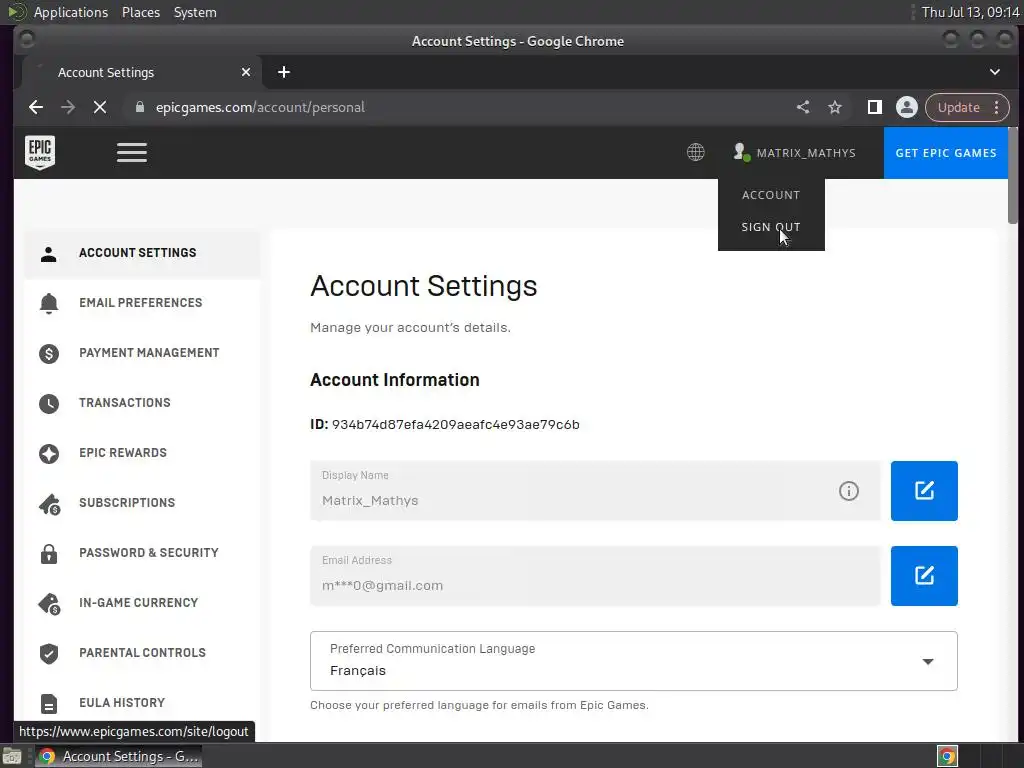Open PARENTAL CONTROLS in the sidebar
Viewport: 1024px width, 768px height.
[142, 653]
